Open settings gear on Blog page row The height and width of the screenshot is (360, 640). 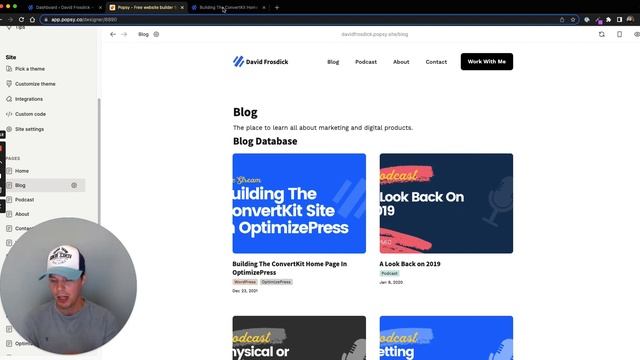74,185
